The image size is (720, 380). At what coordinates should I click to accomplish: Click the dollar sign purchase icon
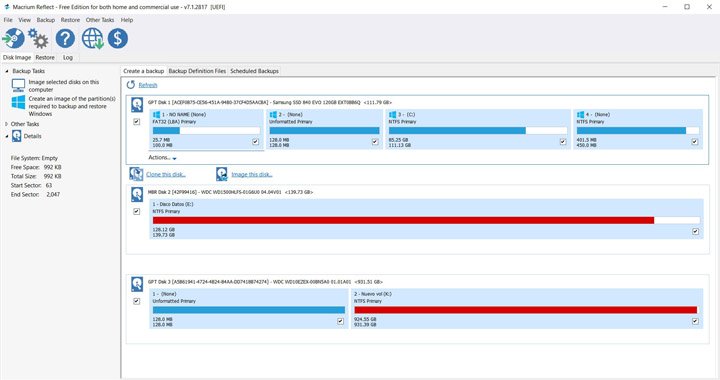coord(118,39)
